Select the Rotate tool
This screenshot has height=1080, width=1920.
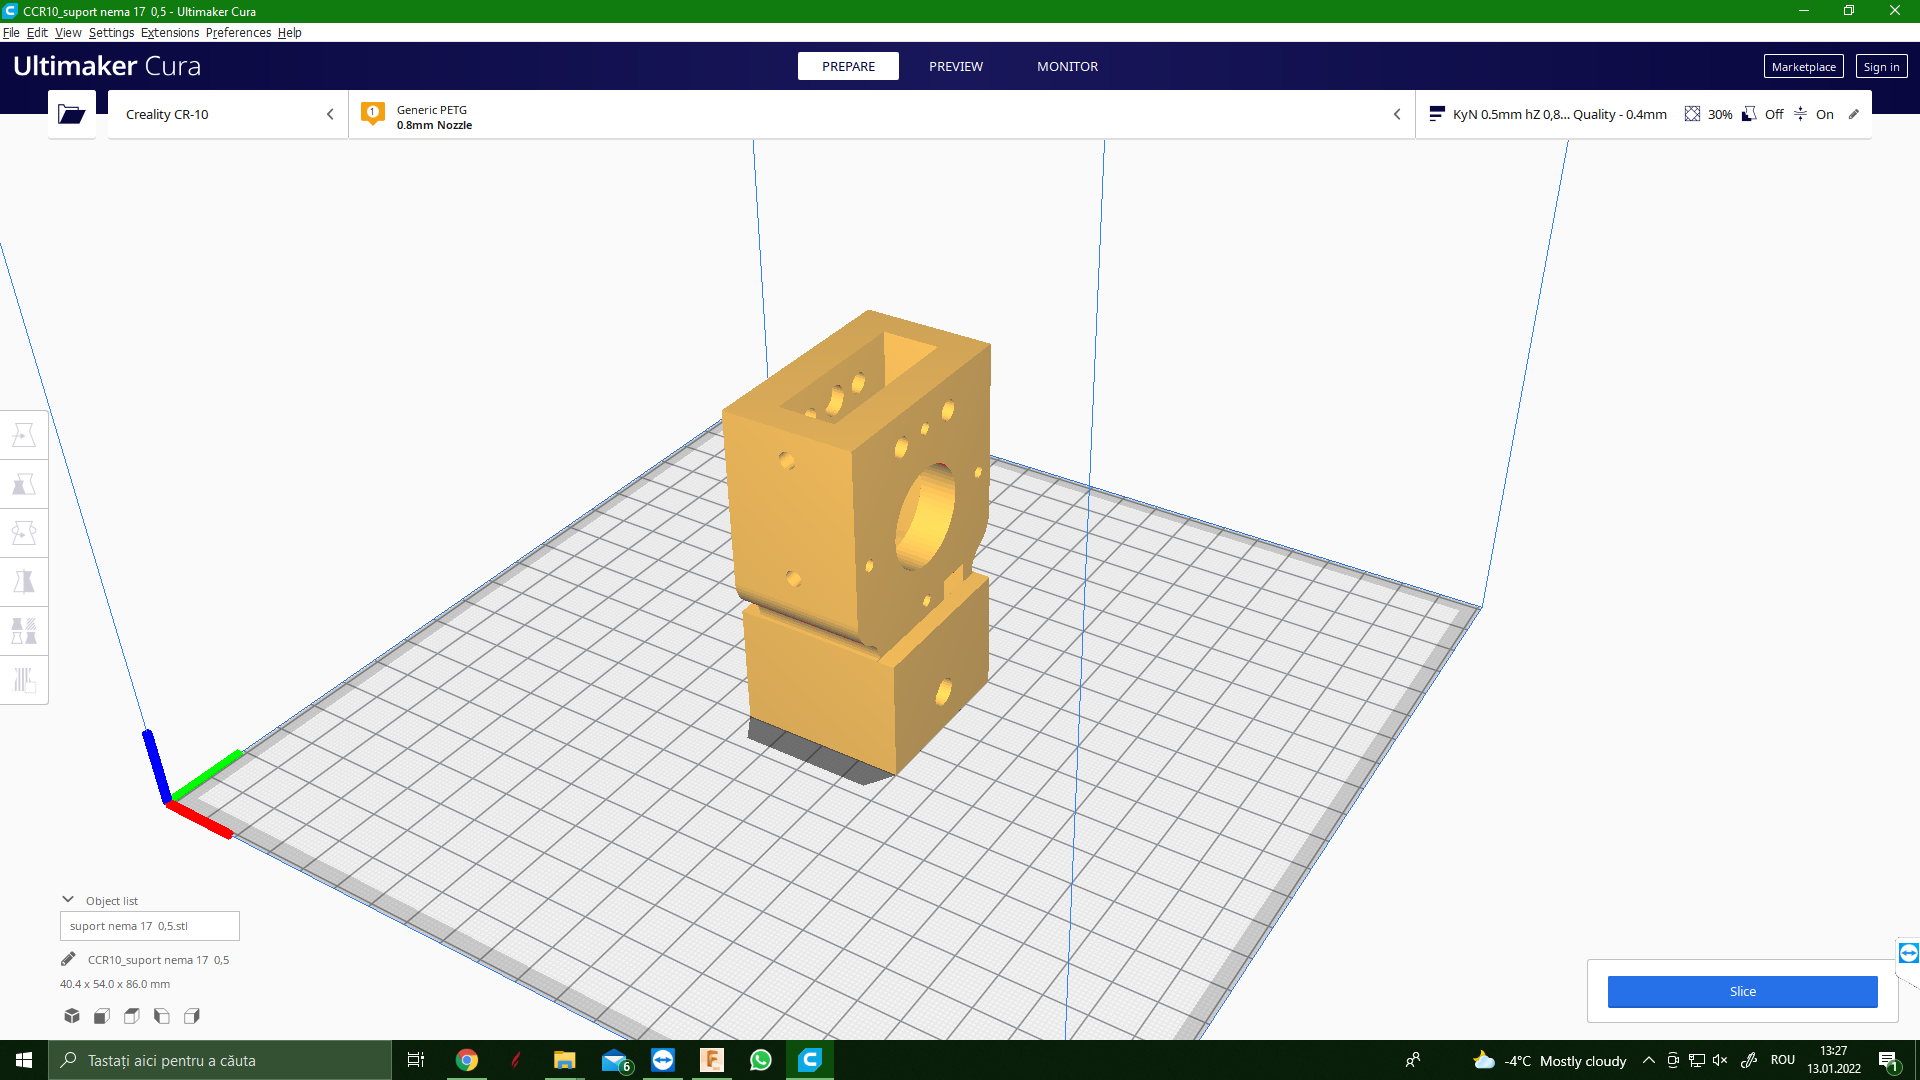coord(24,533)
